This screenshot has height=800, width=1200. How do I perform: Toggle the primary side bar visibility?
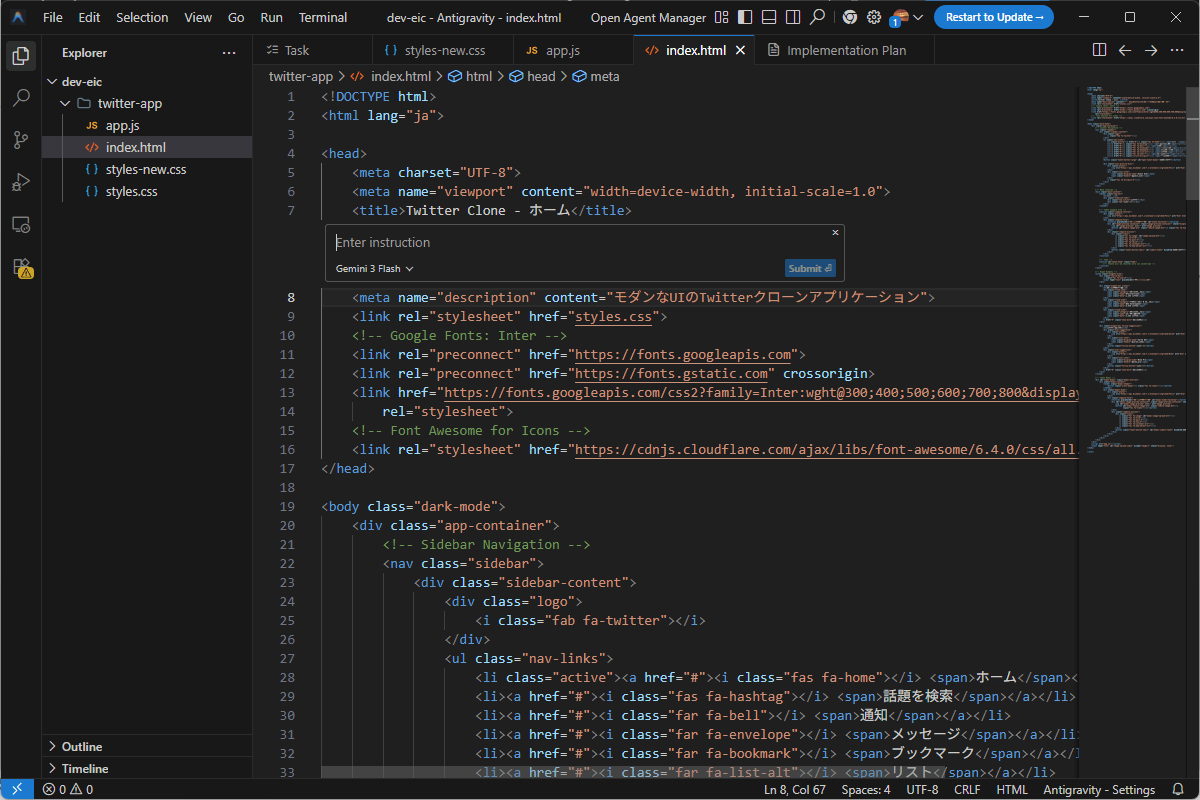pos(745,17)
